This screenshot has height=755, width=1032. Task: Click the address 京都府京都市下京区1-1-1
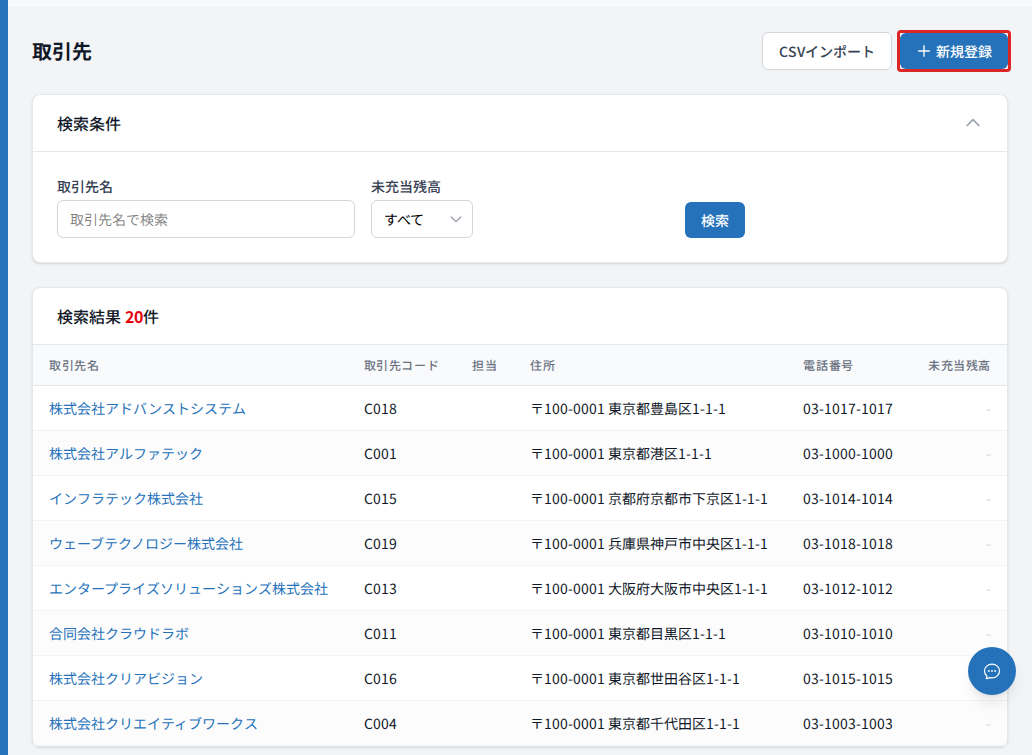688,499
